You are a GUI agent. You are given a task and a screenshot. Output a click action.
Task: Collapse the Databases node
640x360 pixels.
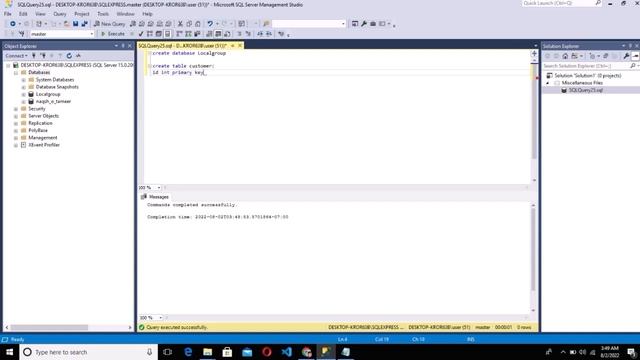pos(16,73)
